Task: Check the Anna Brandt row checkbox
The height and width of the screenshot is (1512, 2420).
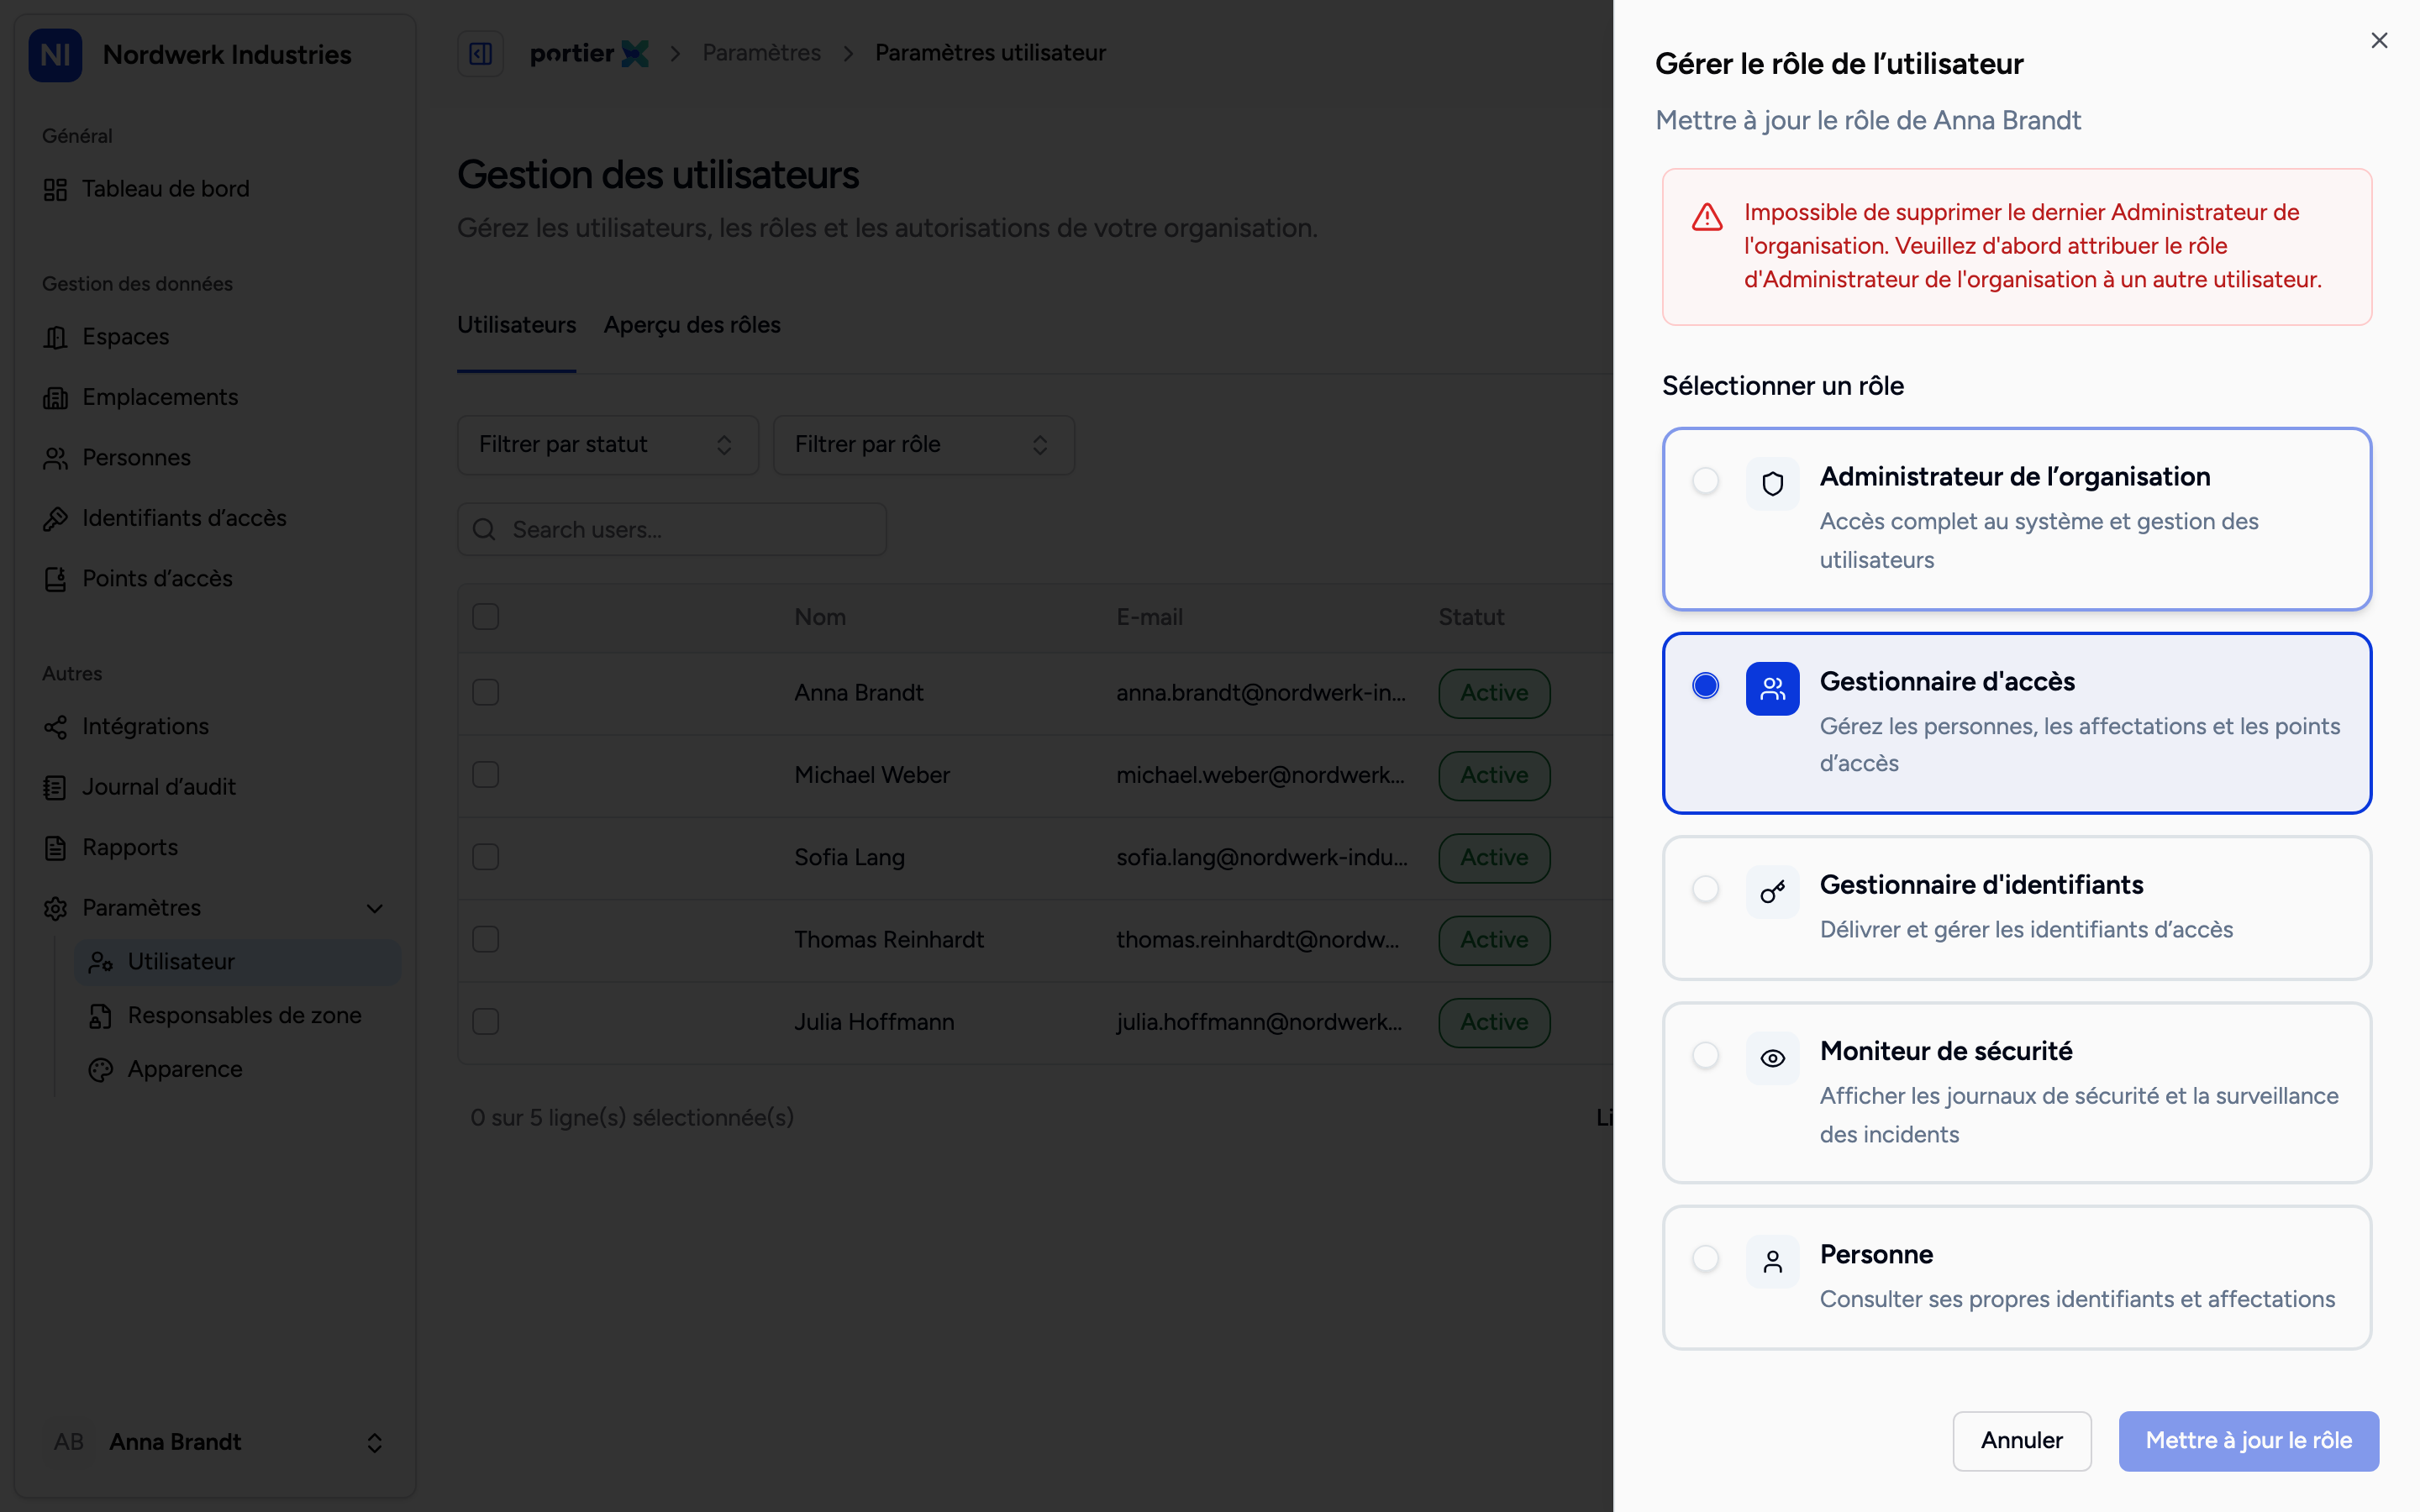Action: 486,693
